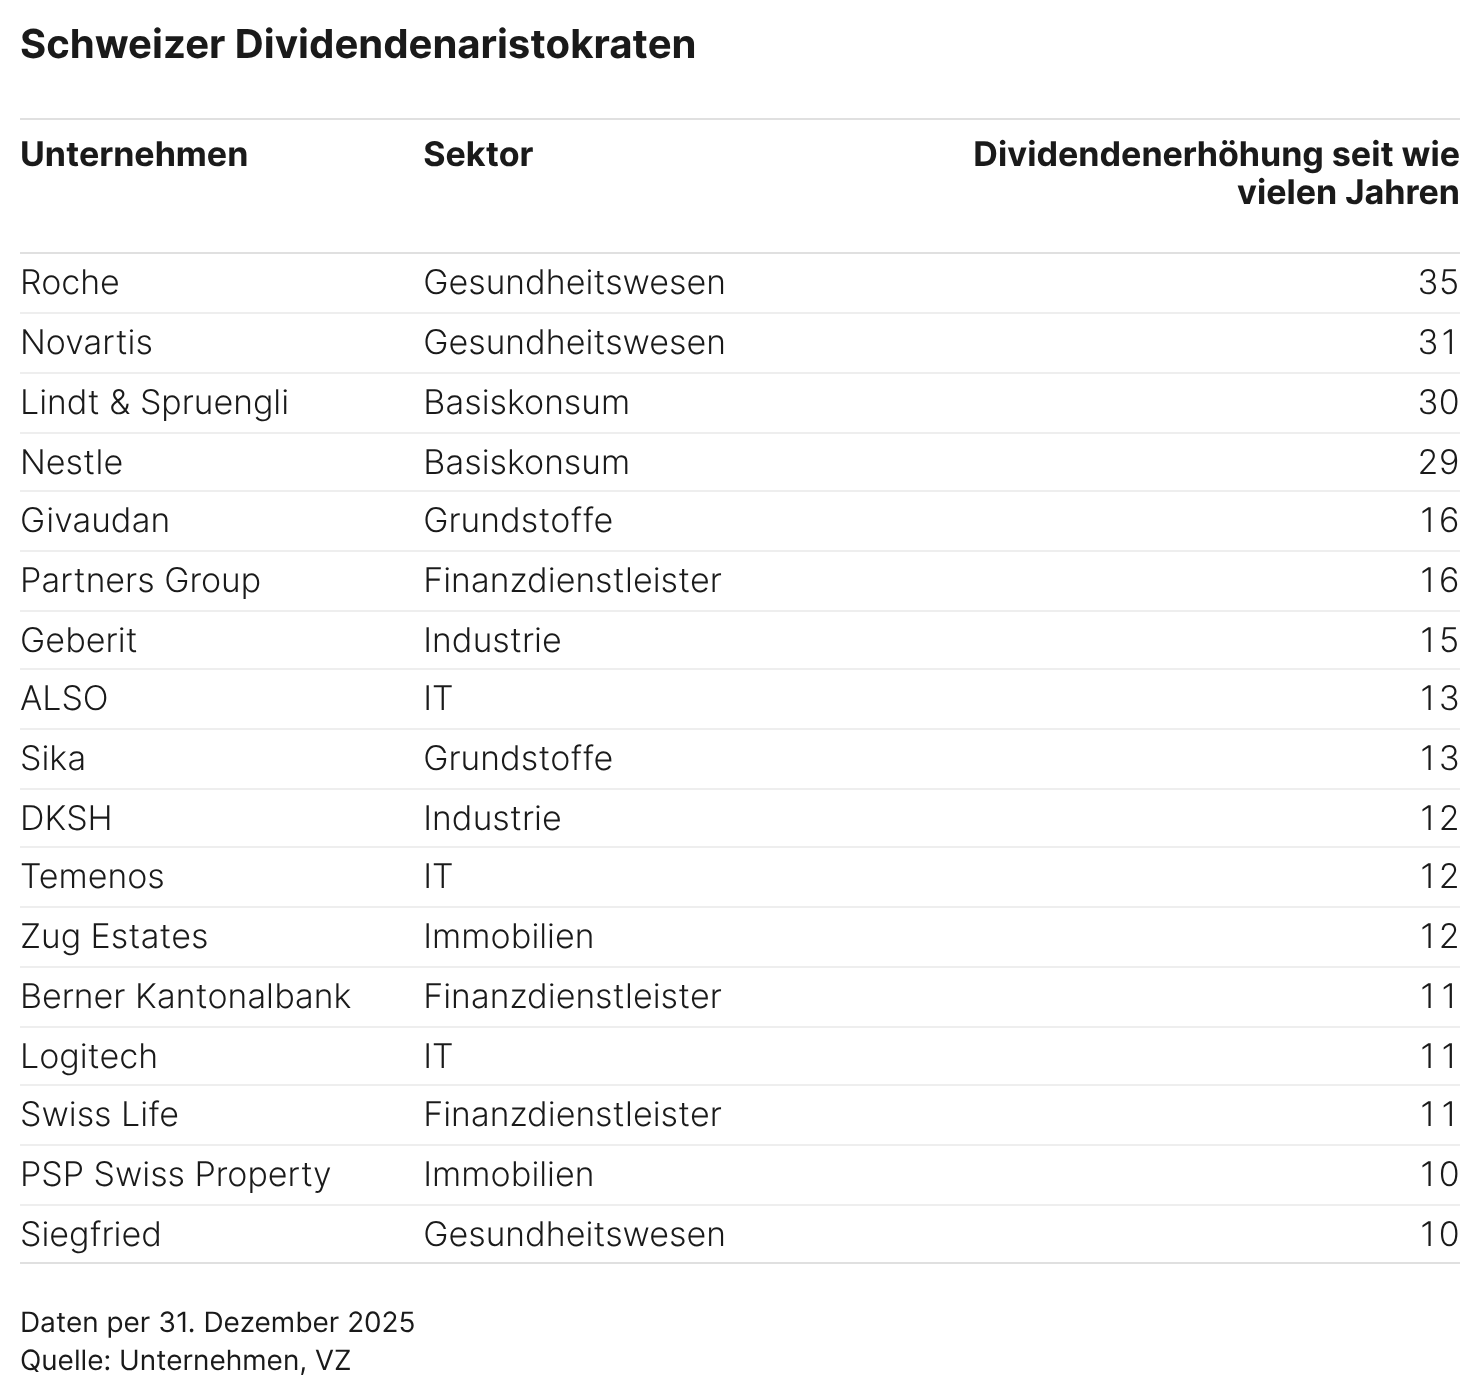Viewport: 1480px width, 1398px height.
Task: Click the ALSO company name
Action: point(64,699)
